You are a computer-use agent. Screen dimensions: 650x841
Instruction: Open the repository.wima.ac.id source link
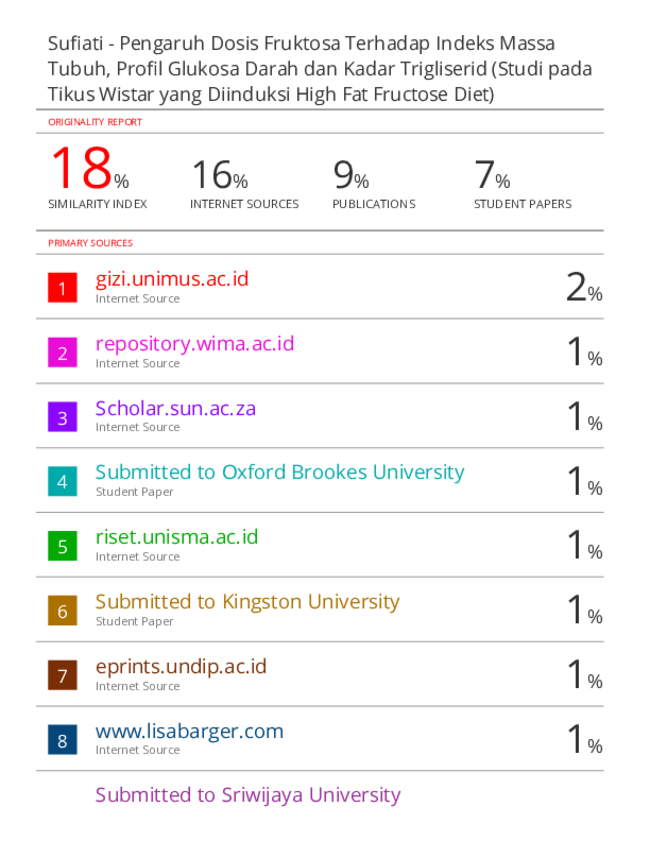(195, 344)
